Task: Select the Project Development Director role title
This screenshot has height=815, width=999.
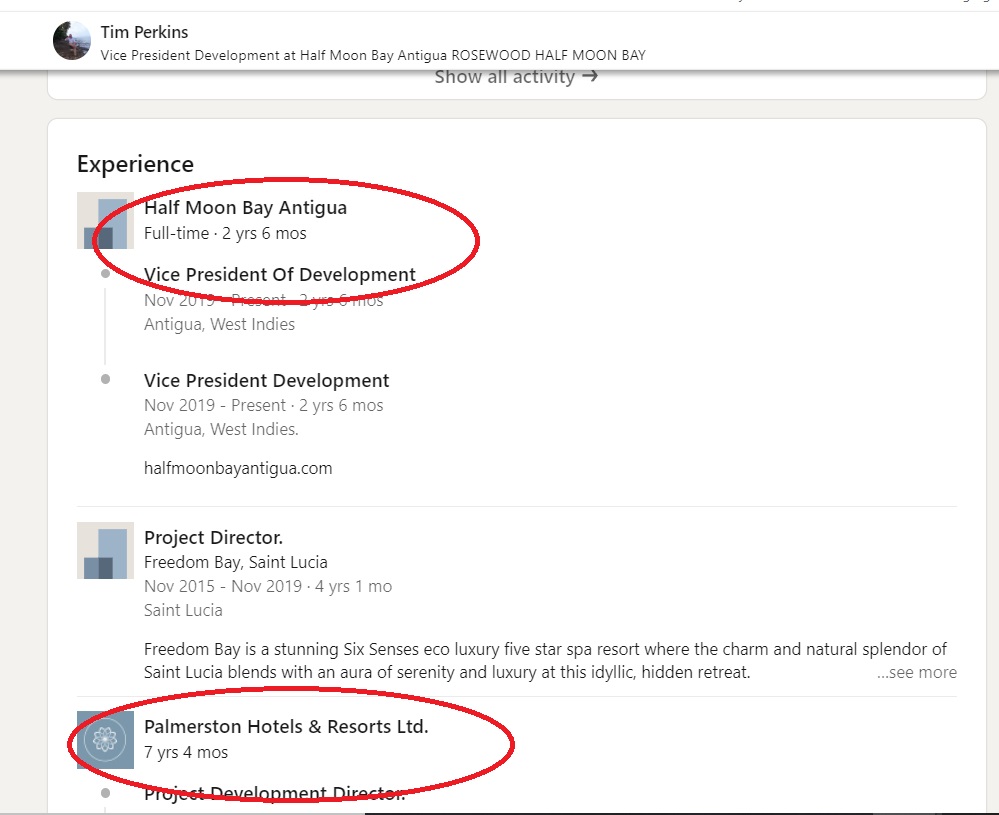Action: pos(275,793)
